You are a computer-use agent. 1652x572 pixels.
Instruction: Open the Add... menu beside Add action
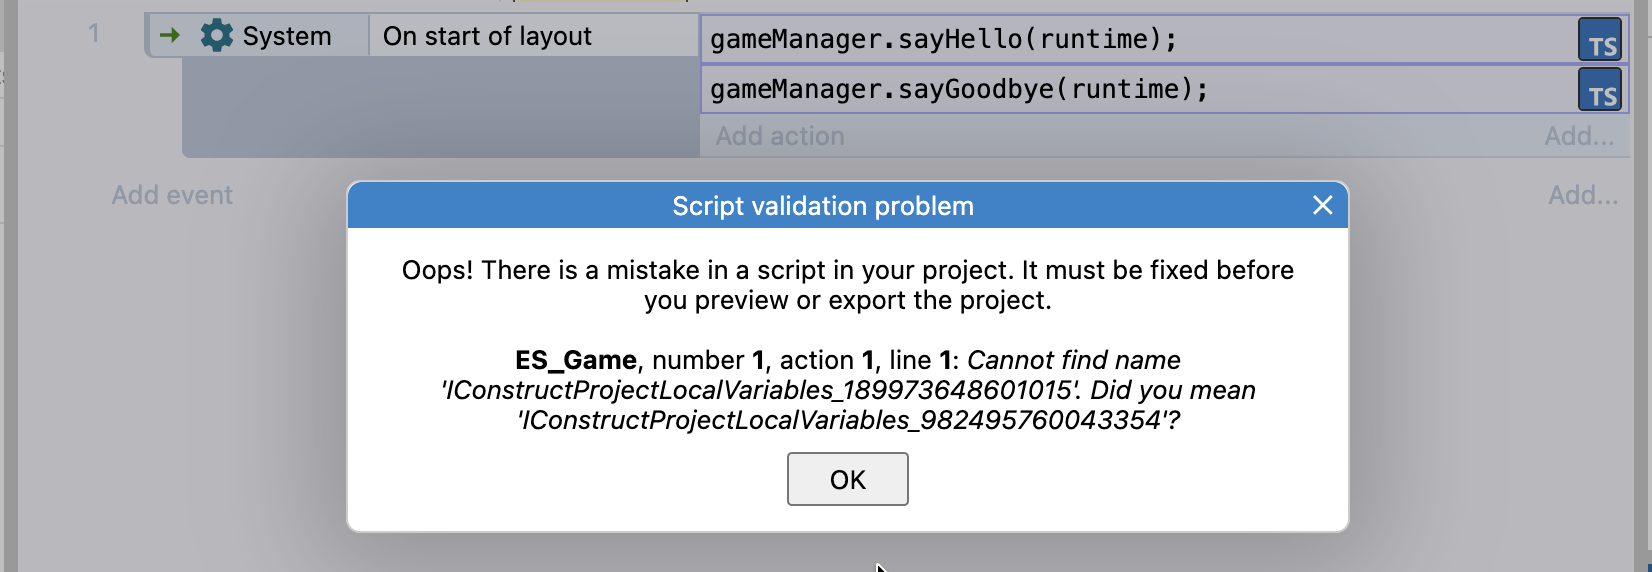(1579, 136)
